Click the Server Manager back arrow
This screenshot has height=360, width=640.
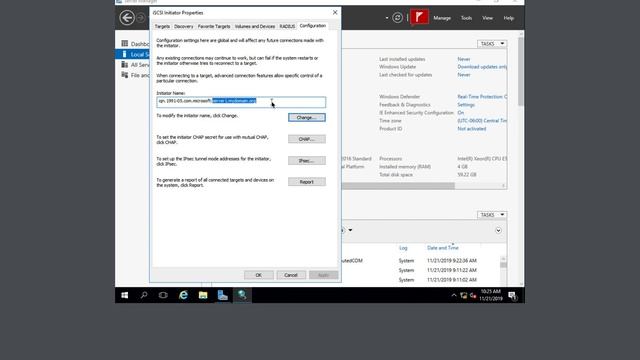[127, 18]
